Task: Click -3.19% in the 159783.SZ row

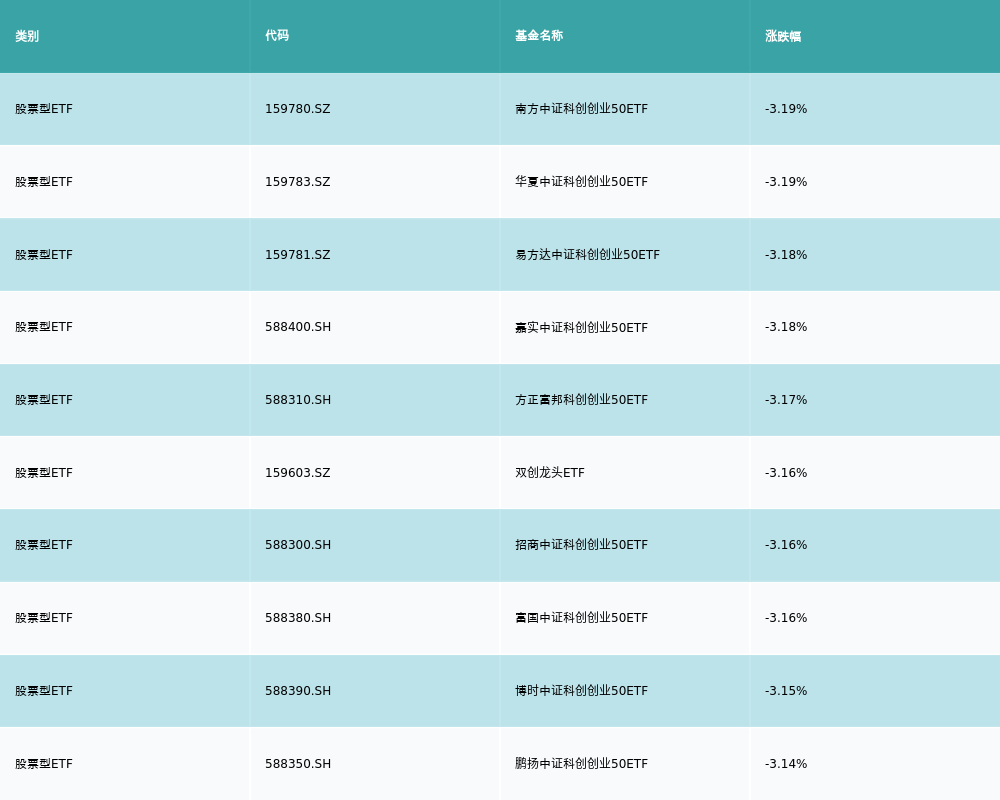Action: (x=786, y=182)
